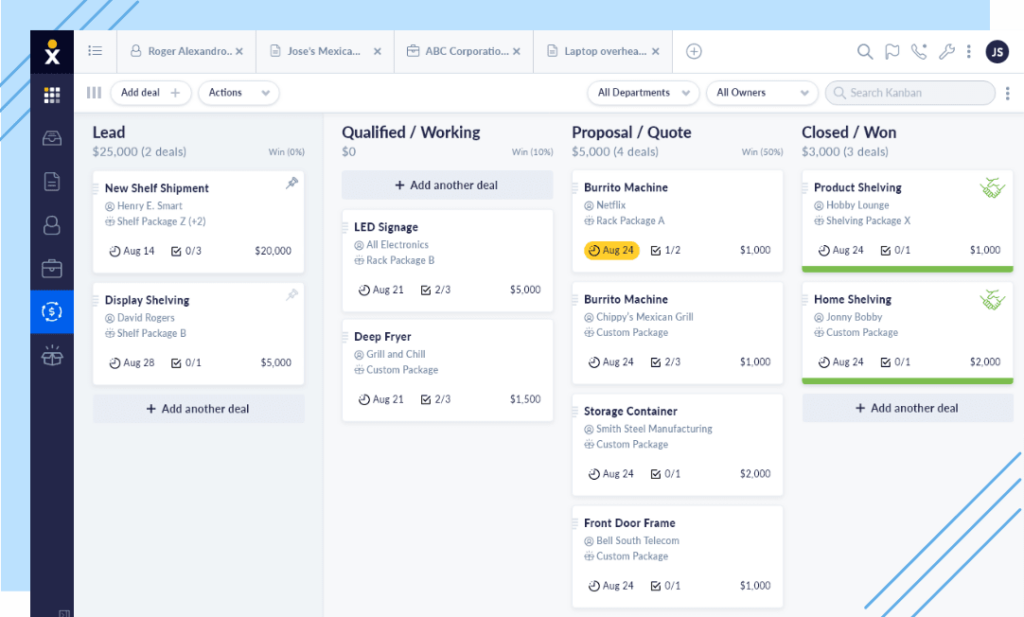Viewport: 1024px width, 617px height.
Task: Open settings via the wrench icon
Action: coord(947,51)
